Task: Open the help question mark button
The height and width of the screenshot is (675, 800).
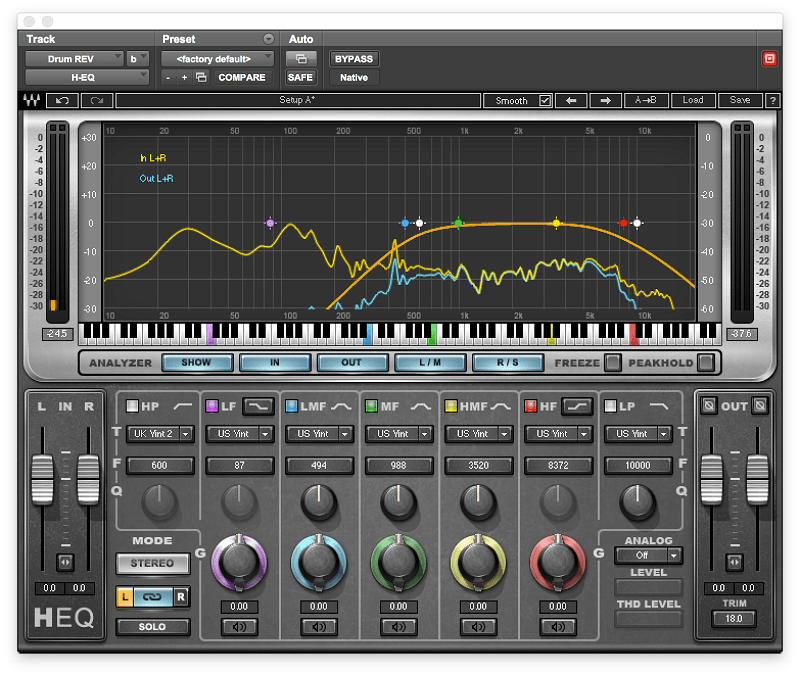Action: click(772, 101)
